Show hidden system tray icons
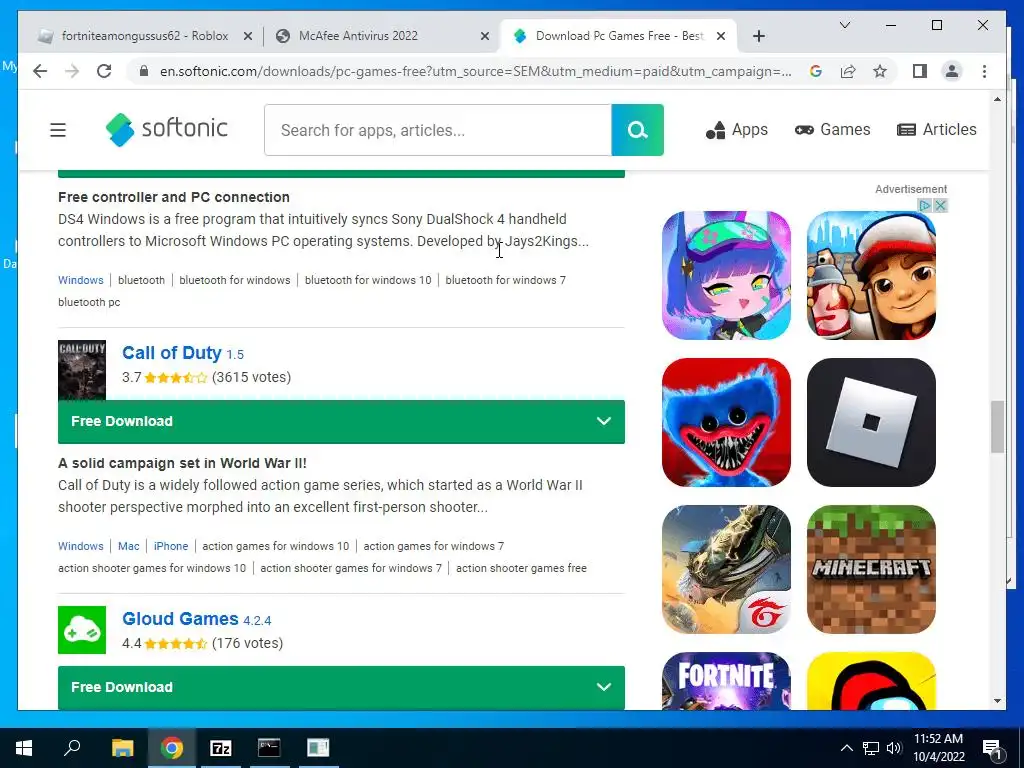The width and height of the screenshot is (1024, 768). pos(846,748)
